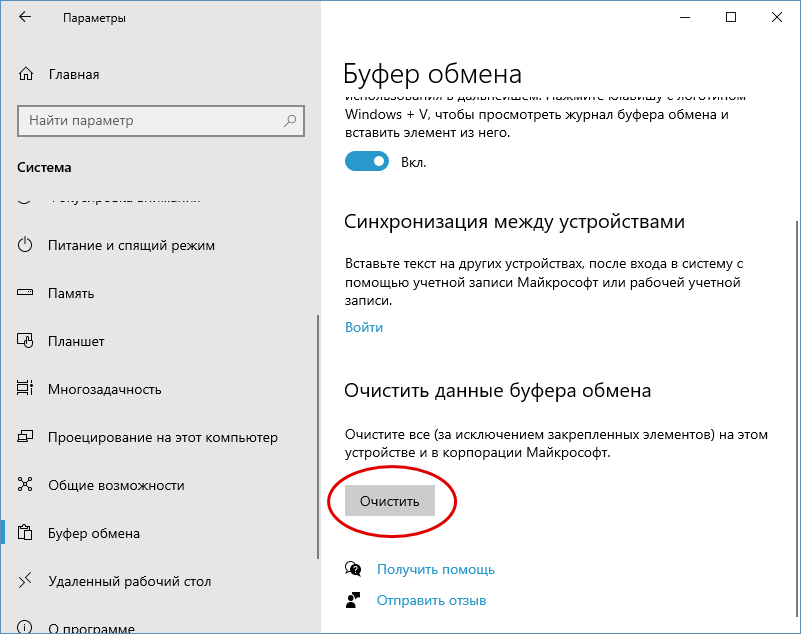Screen dimensions: 801x634
Task: Select the Память storage icon
Action: click(25, 293)
